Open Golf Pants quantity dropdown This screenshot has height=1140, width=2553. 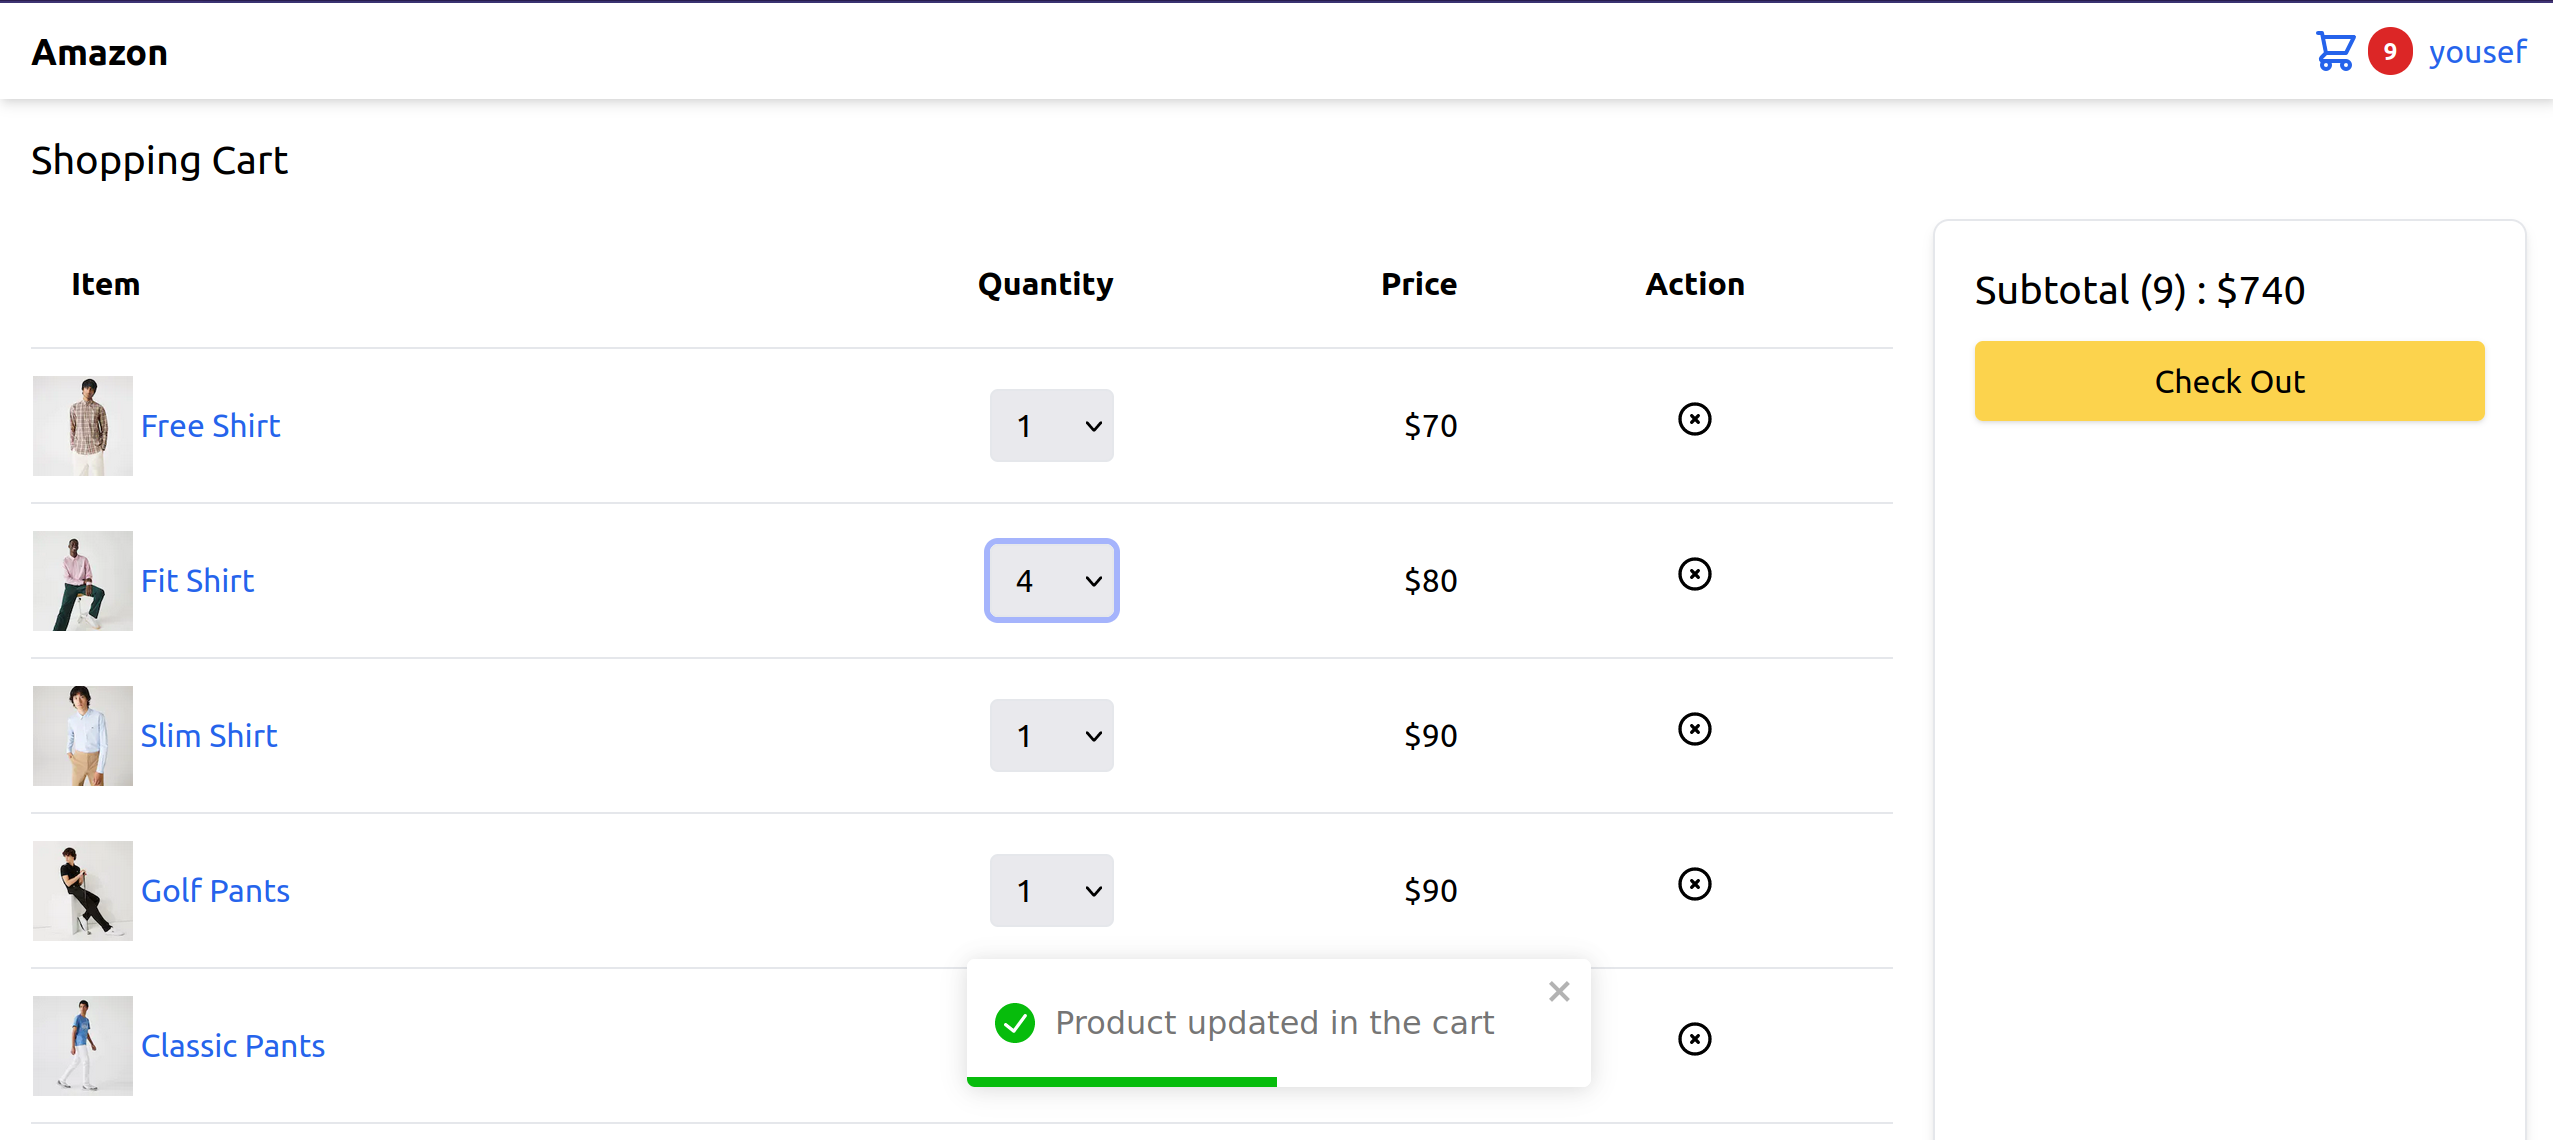click(1051, 891)
